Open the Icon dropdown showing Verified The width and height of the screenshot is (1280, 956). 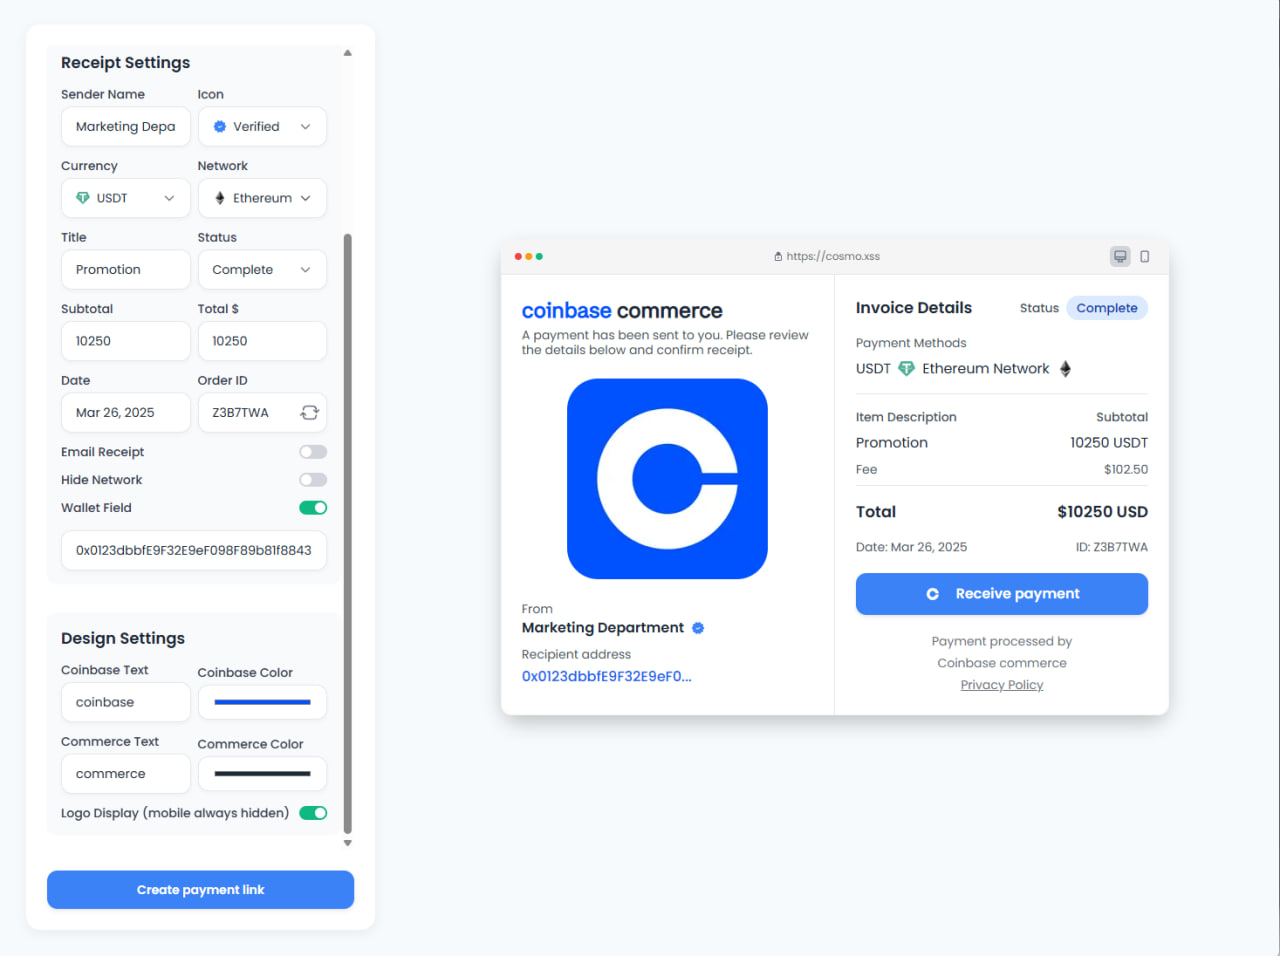pos(262,127)
